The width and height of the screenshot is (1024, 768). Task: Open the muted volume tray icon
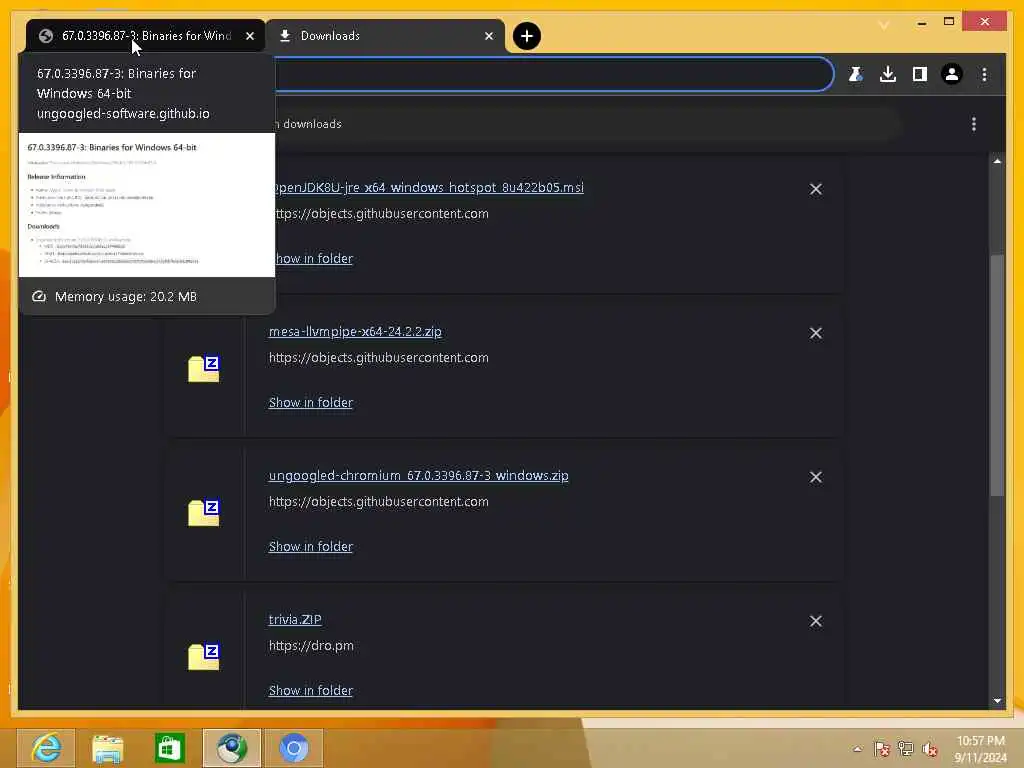click(930, 749)
